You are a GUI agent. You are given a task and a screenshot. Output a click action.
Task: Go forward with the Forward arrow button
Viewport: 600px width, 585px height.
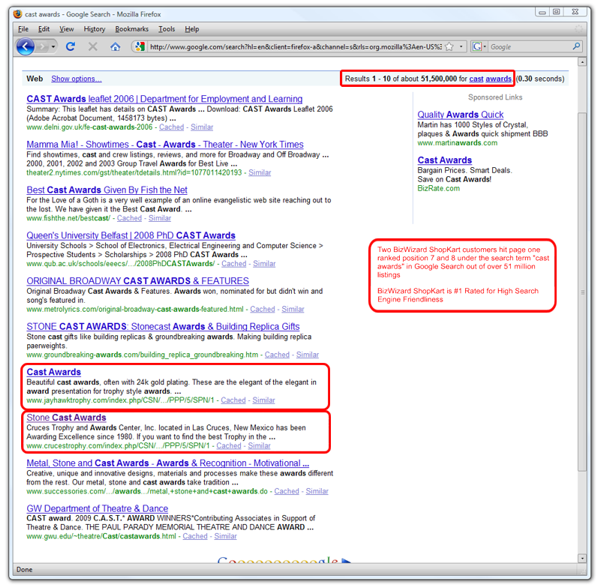click(x=43, y=47)
